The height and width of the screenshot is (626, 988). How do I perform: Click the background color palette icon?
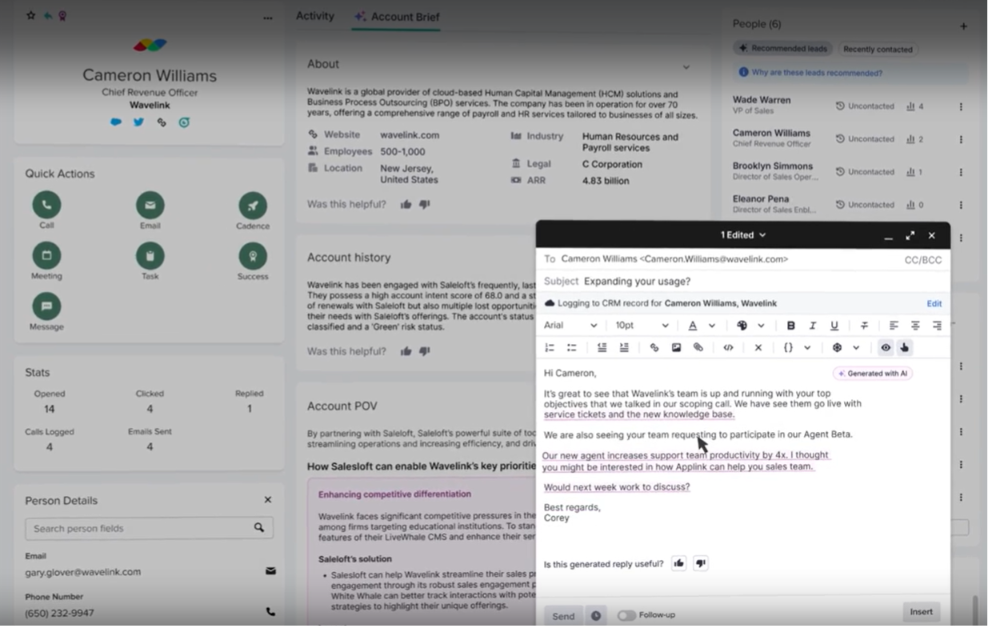click(x=742, y=325)
